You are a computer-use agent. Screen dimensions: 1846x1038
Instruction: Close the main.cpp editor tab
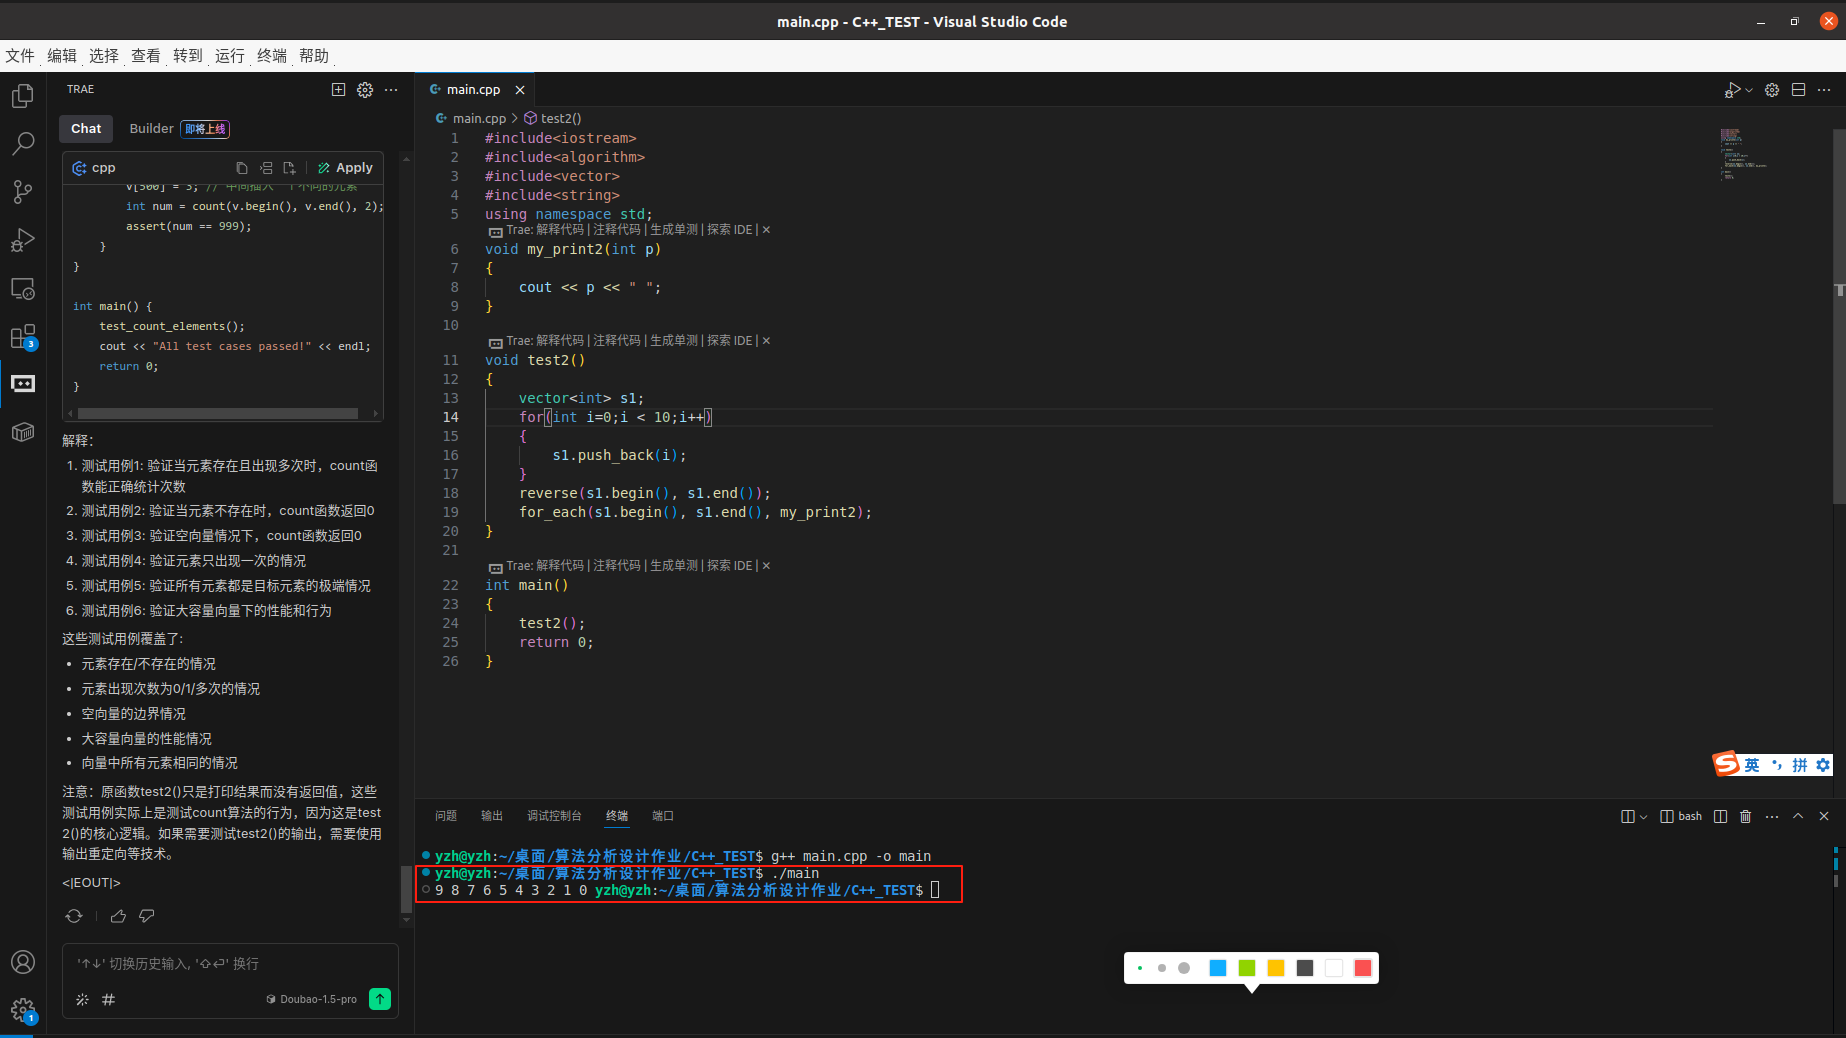click(x=520, y=90)
